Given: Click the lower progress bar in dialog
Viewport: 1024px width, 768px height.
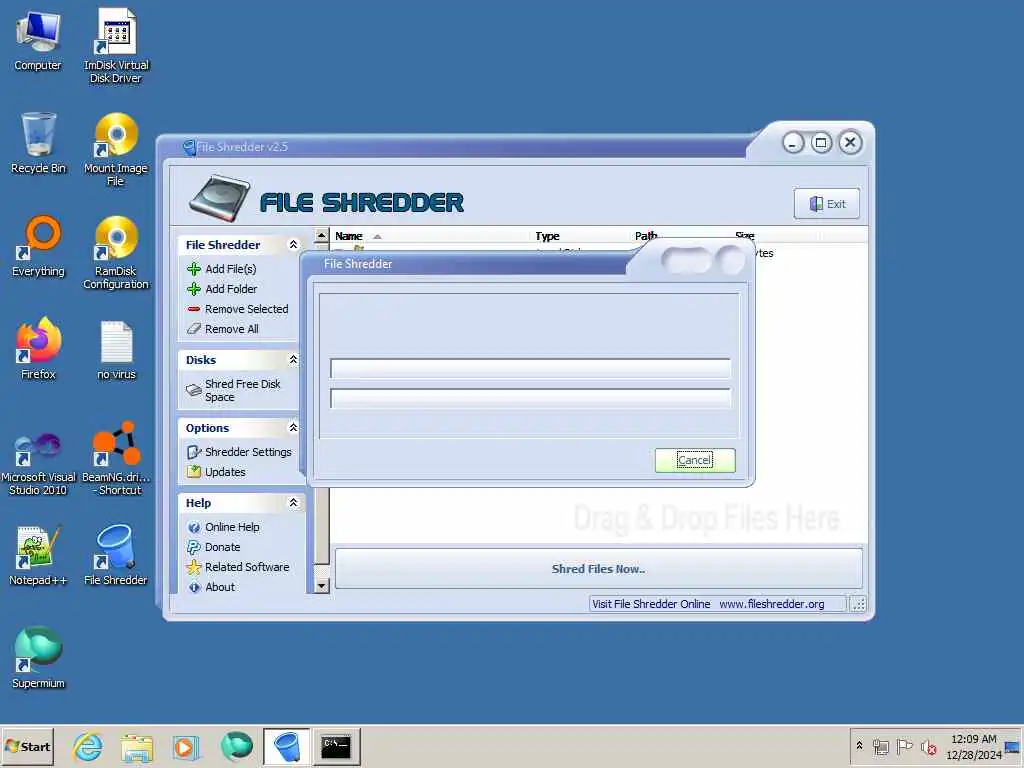Looking at the screenshot, I should coord(530,398).
